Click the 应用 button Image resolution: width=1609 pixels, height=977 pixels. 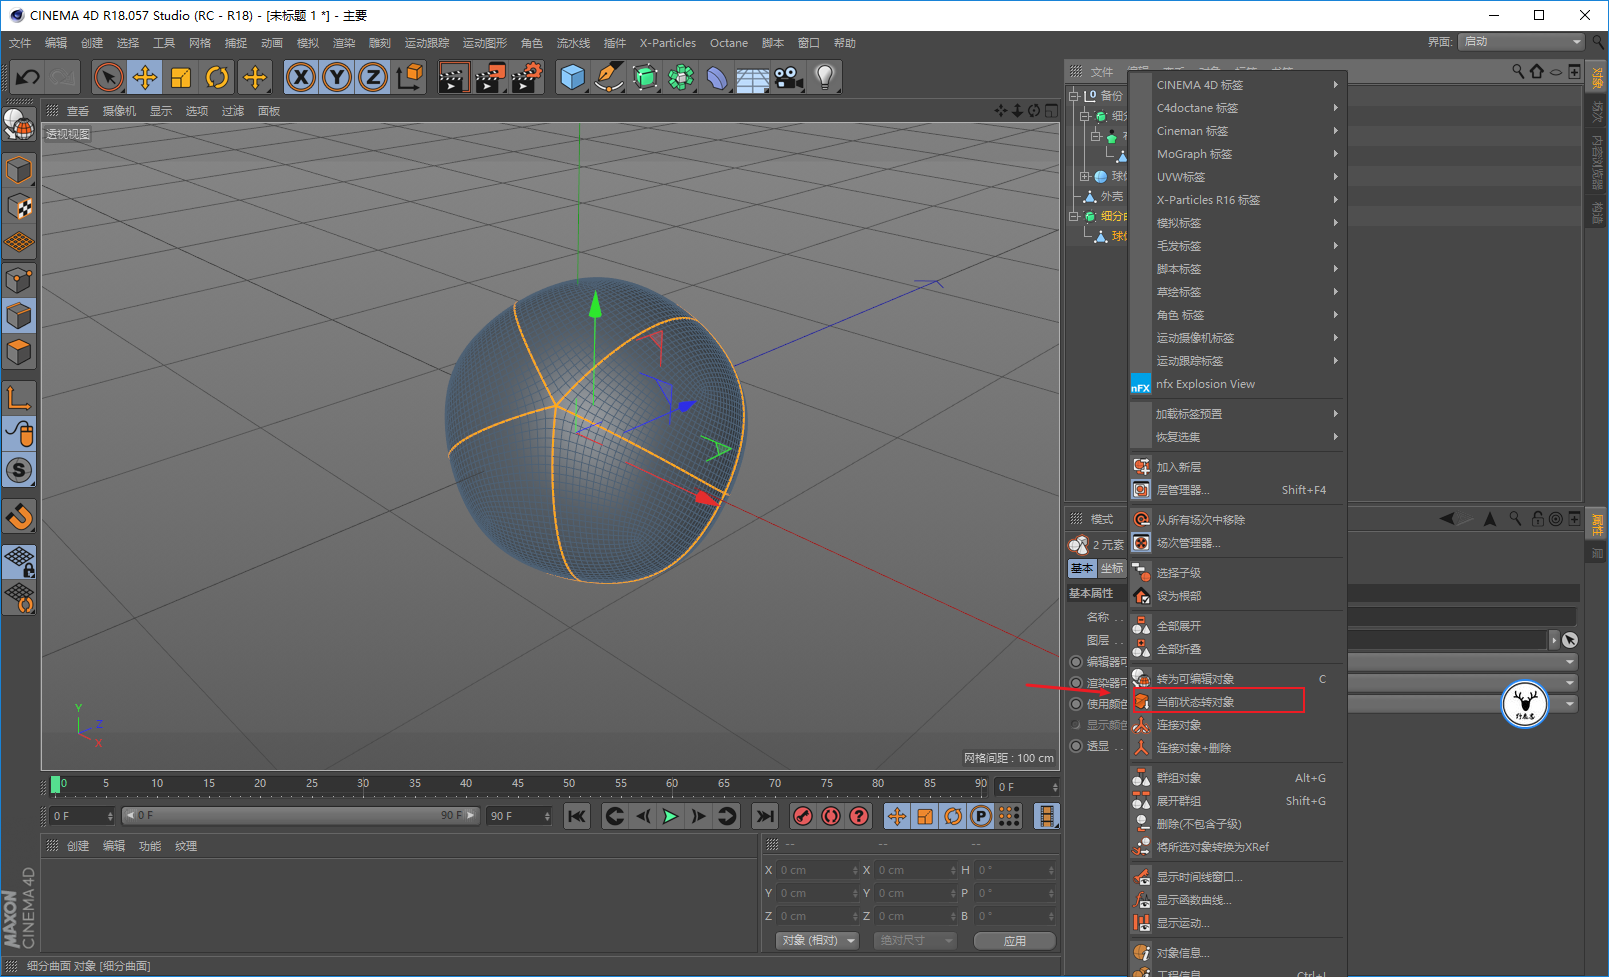(x=1015, y=941)
